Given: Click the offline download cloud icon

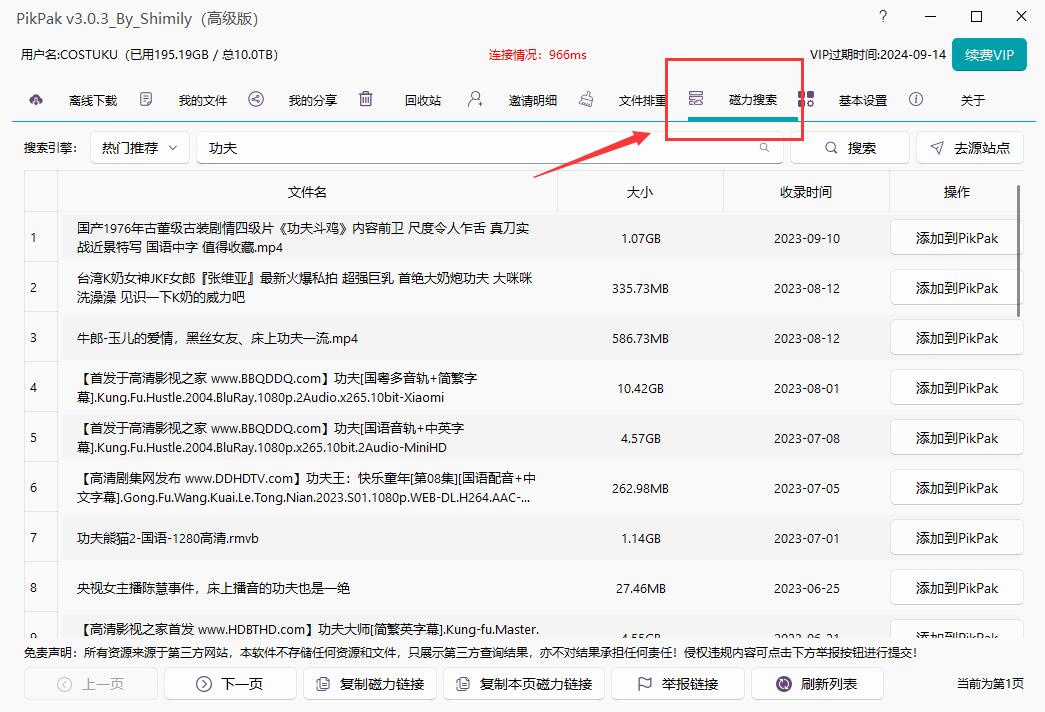Looking at the screenshot, I should pos(36,99).
